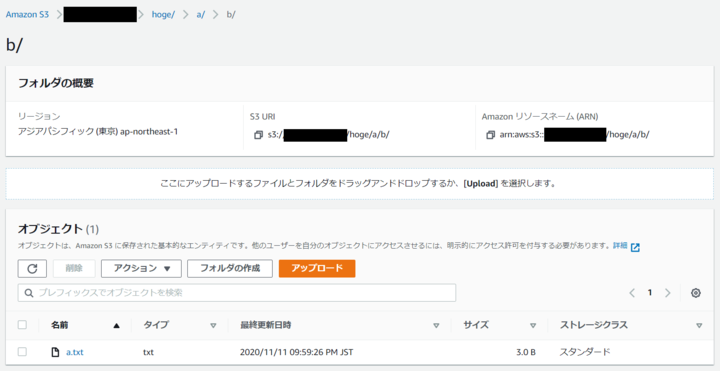The width and height of the screenshot is (720, 371).
Task: Open table preferences gear icon
Action: pyautogui.click(x=696, y=293)
